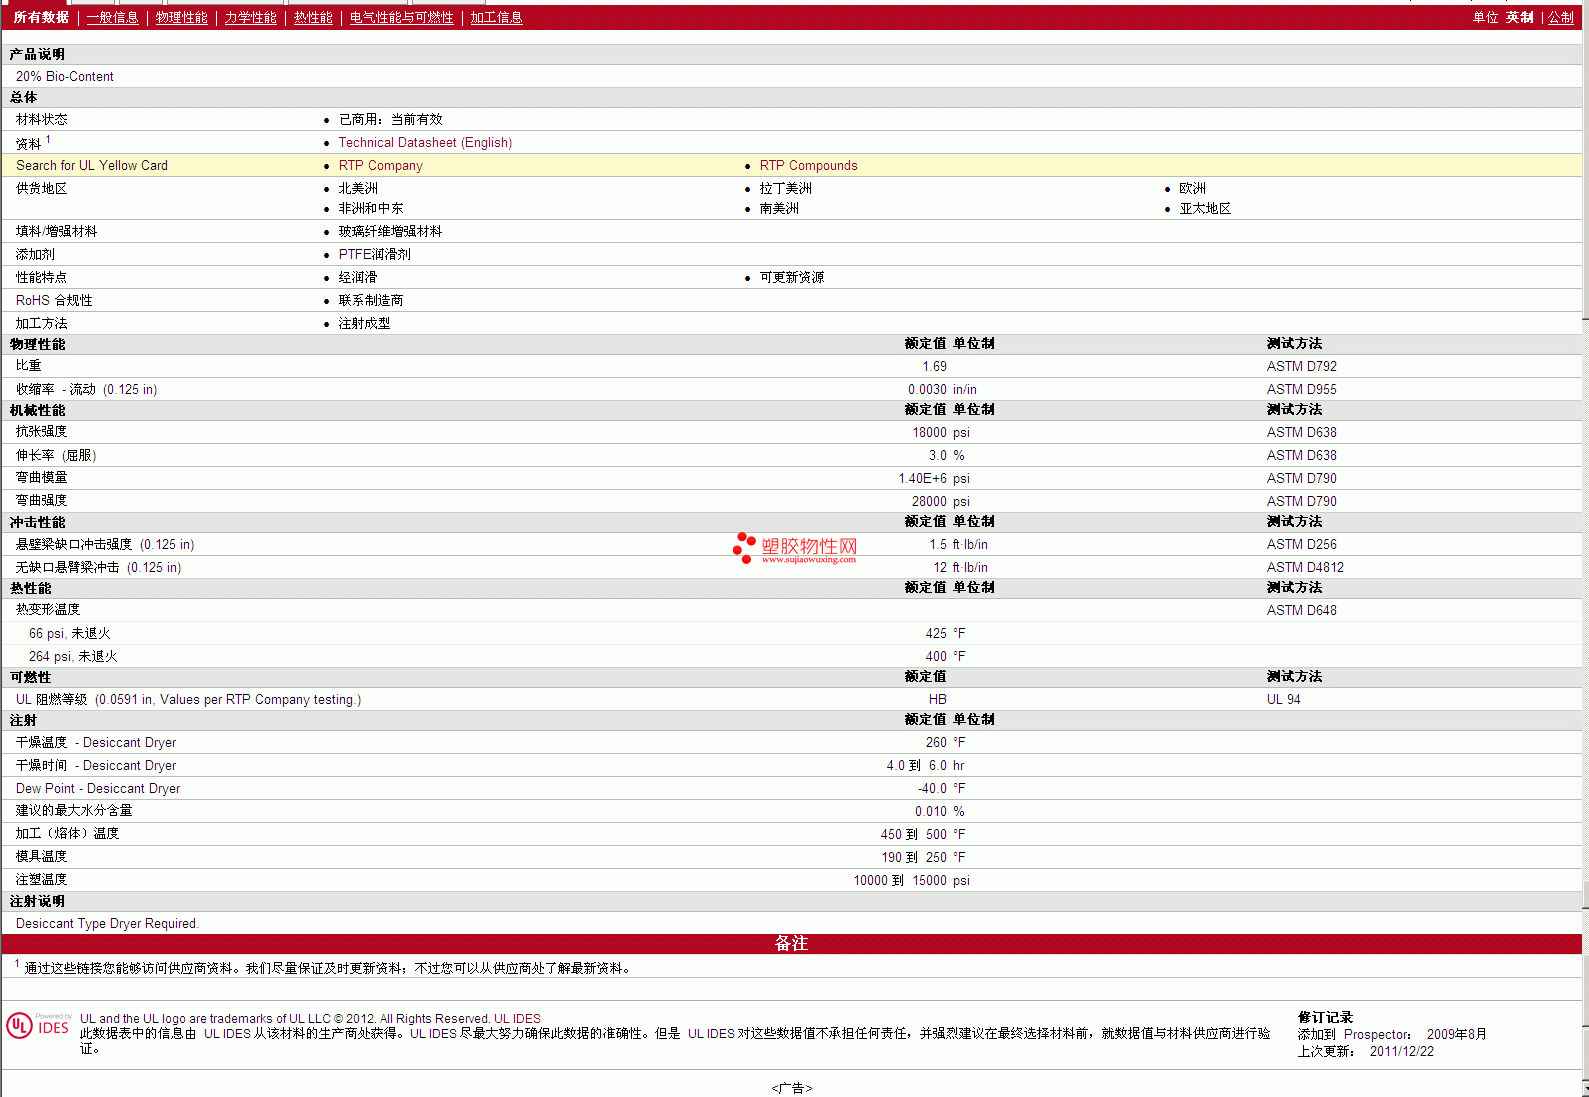Click the PTFE润滑剂 additive text
1589x1097 pixels.
point(374,254)
